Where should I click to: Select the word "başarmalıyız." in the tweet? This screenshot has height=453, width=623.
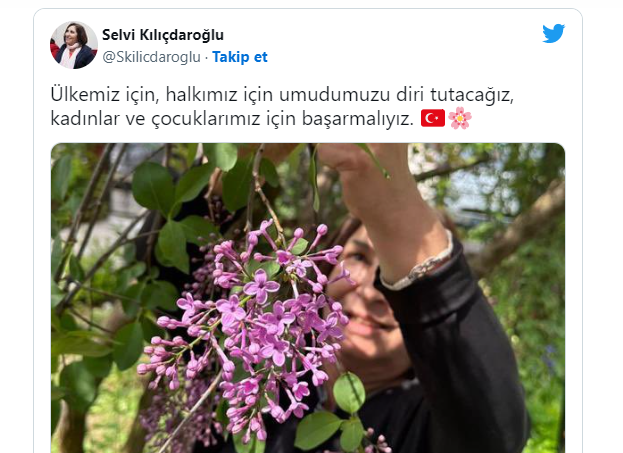(x=358, y=119)
